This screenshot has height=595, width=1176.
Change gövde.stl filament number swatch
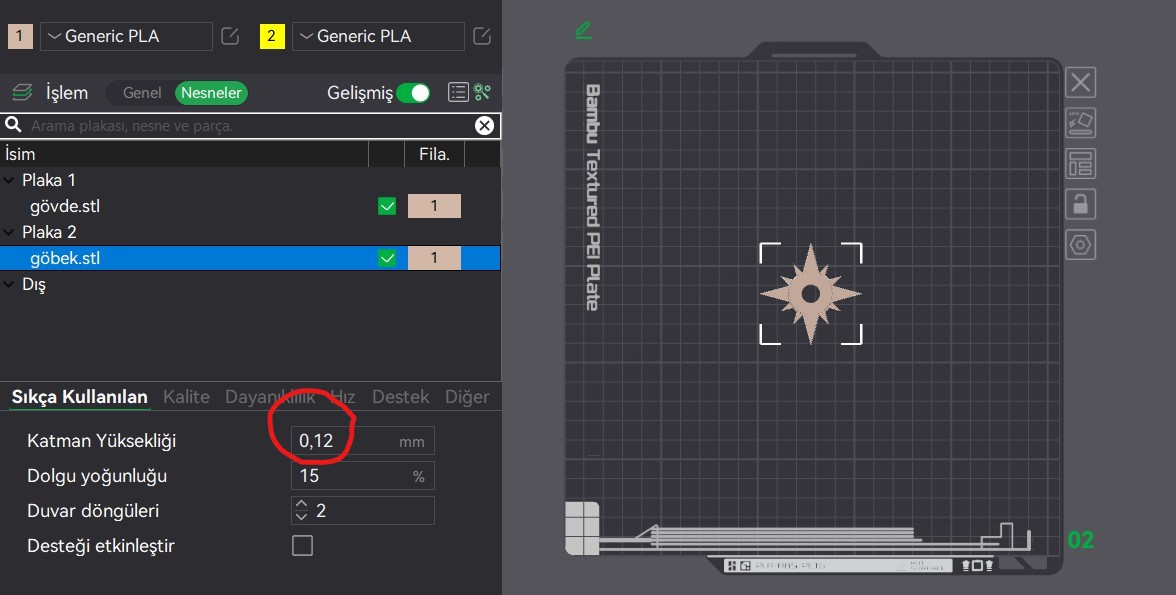(x=434, y=206)
